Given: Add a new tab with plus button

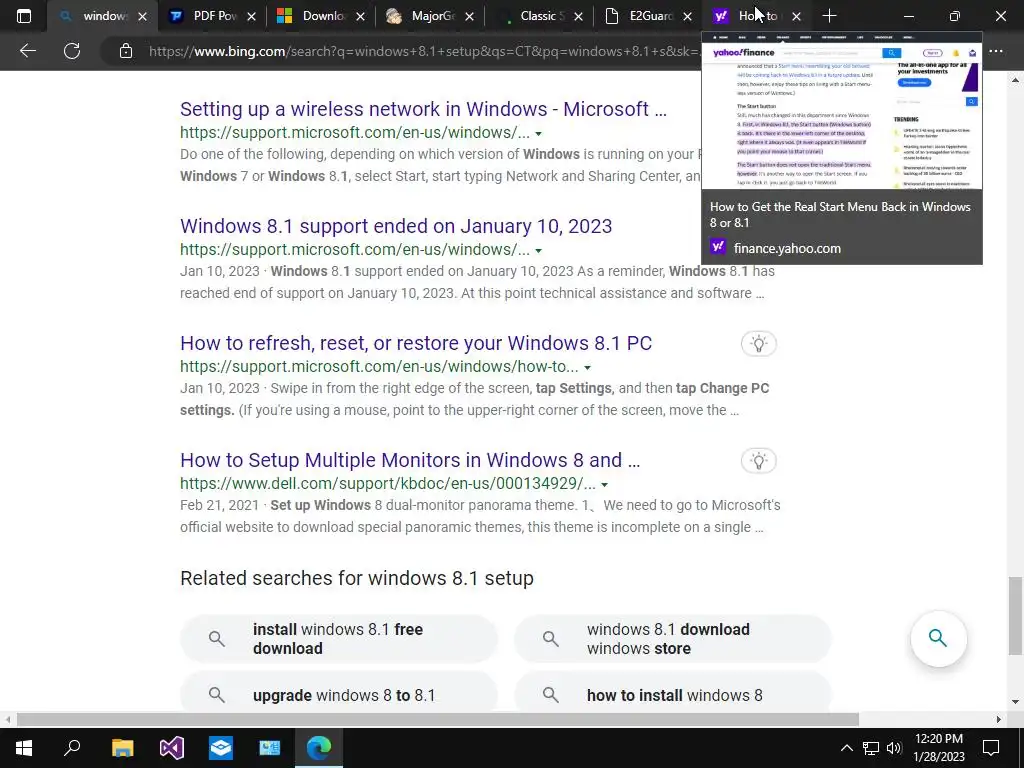Looking at the screenshot, I should (x=829, y=16).
